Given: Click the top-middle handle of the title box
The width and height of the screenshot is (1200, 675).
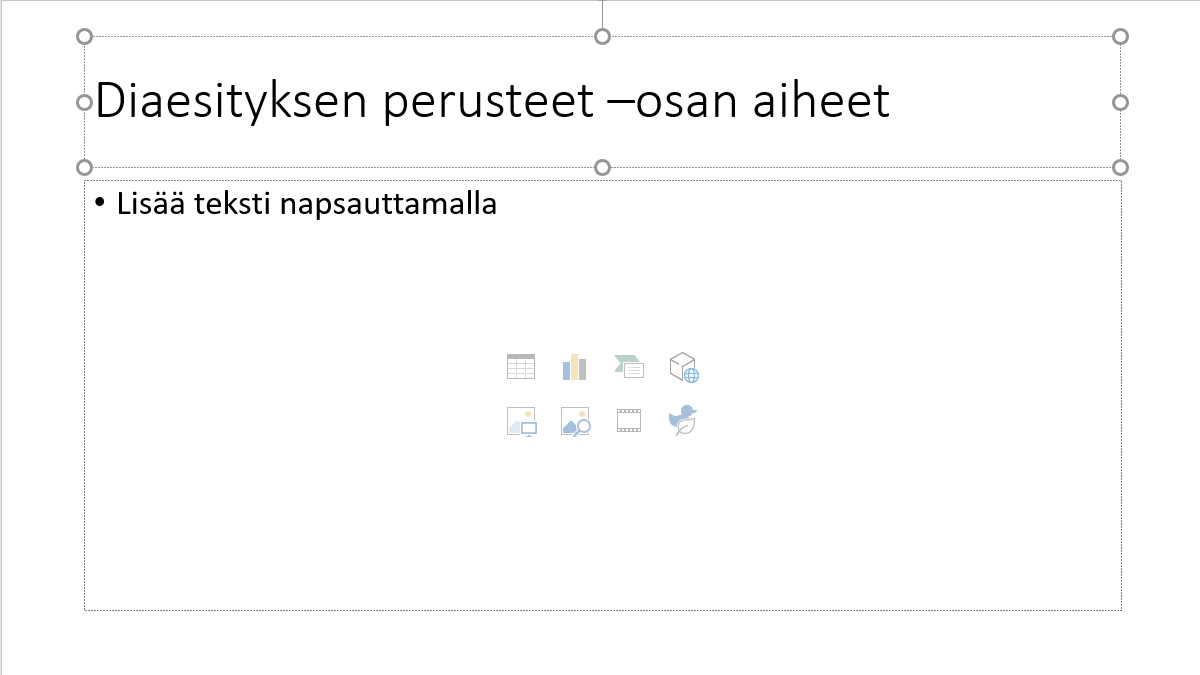Looking at the screenshot, I should point(602,37).
